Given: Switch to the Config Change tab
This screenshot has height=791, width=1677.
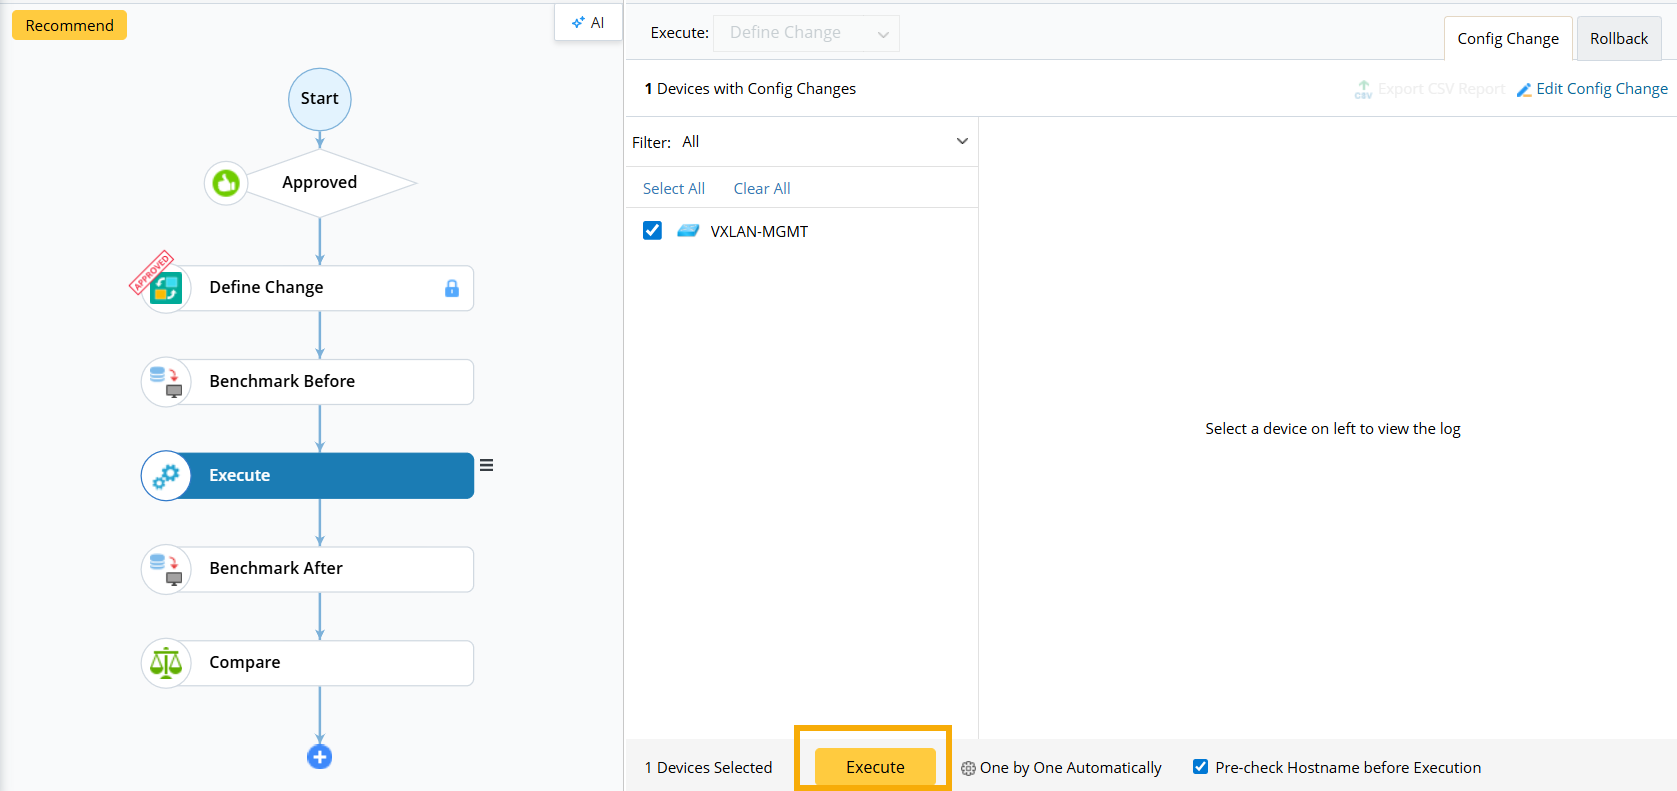Looking at the screenshot, I should click(1507, 39).
